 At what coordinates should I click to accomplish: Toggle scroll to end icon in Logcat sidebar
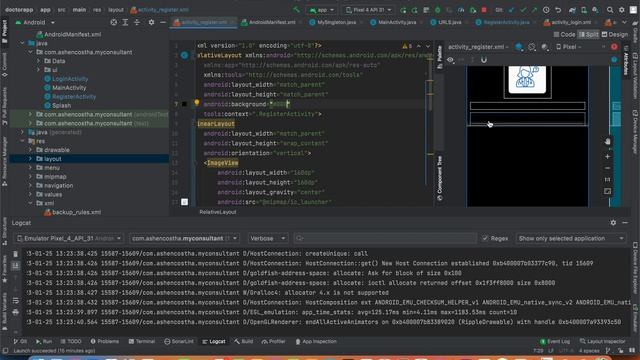(x=16, y=266)
